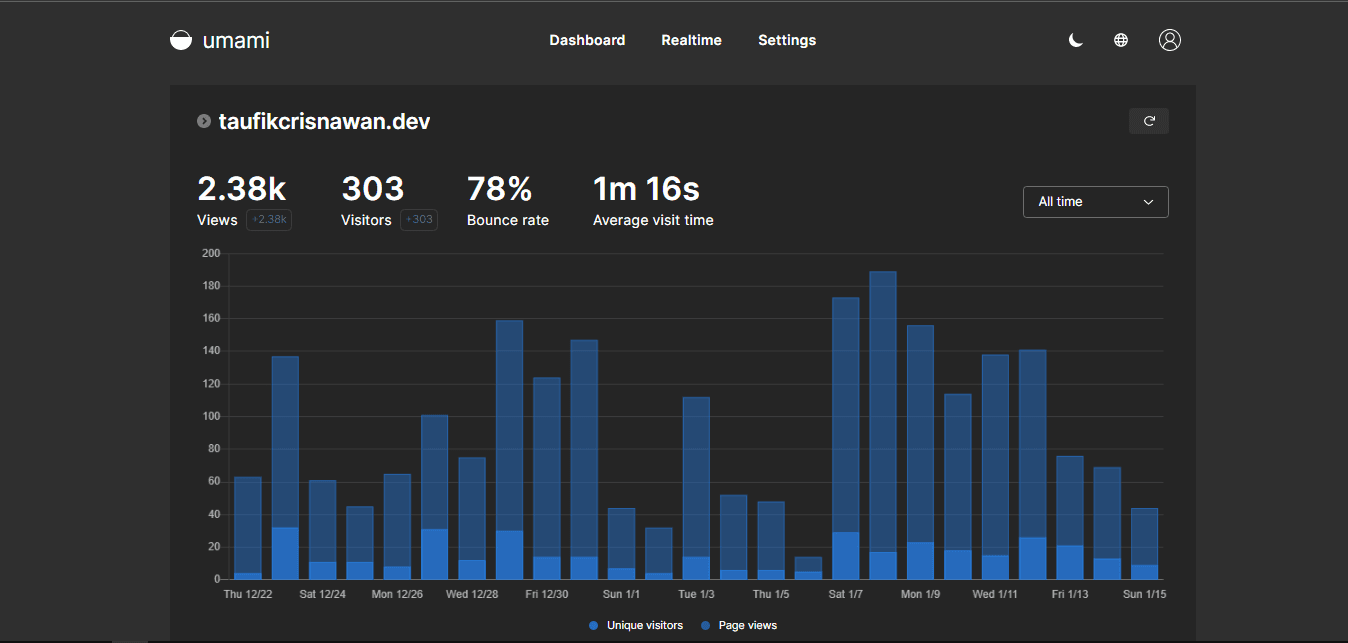1348x643 pixels.
Task: Click the +2.38k views change badge
Action: coord(269,220)
